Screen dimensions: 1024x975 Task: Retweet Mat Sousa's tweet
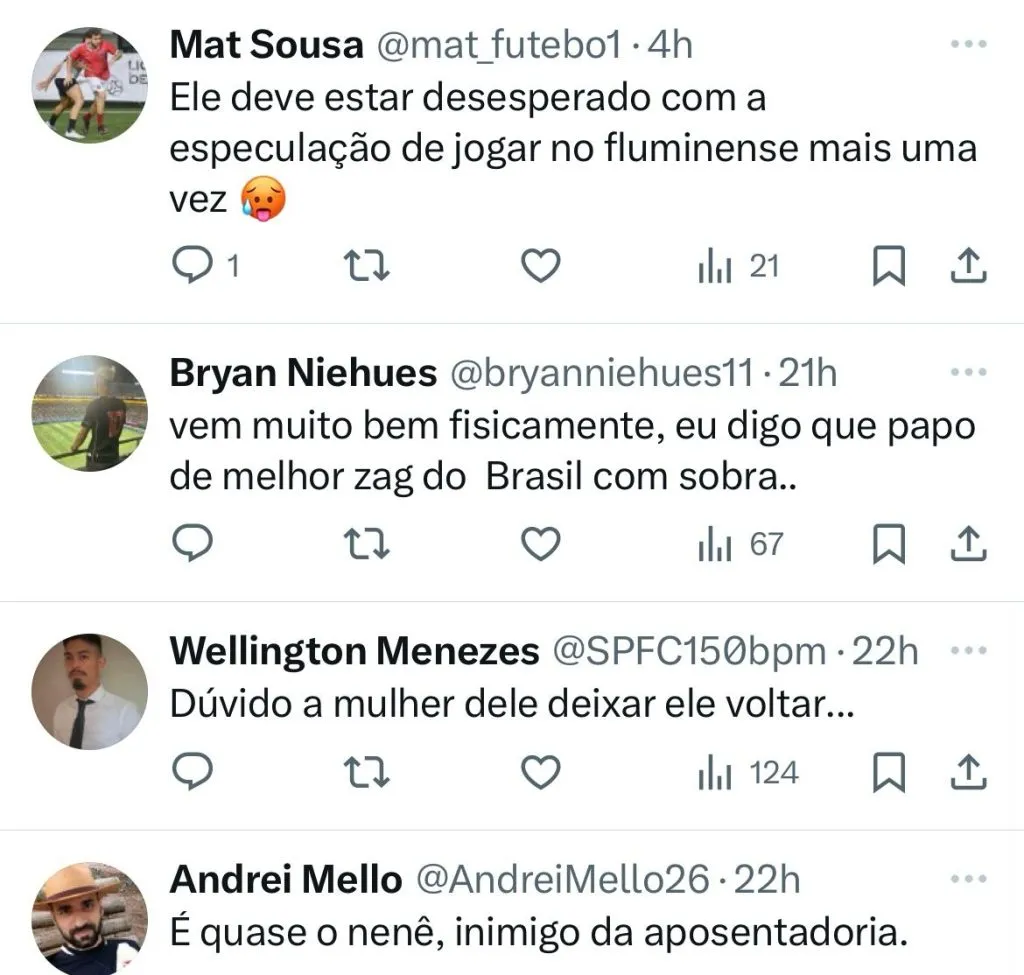[366, 266]
